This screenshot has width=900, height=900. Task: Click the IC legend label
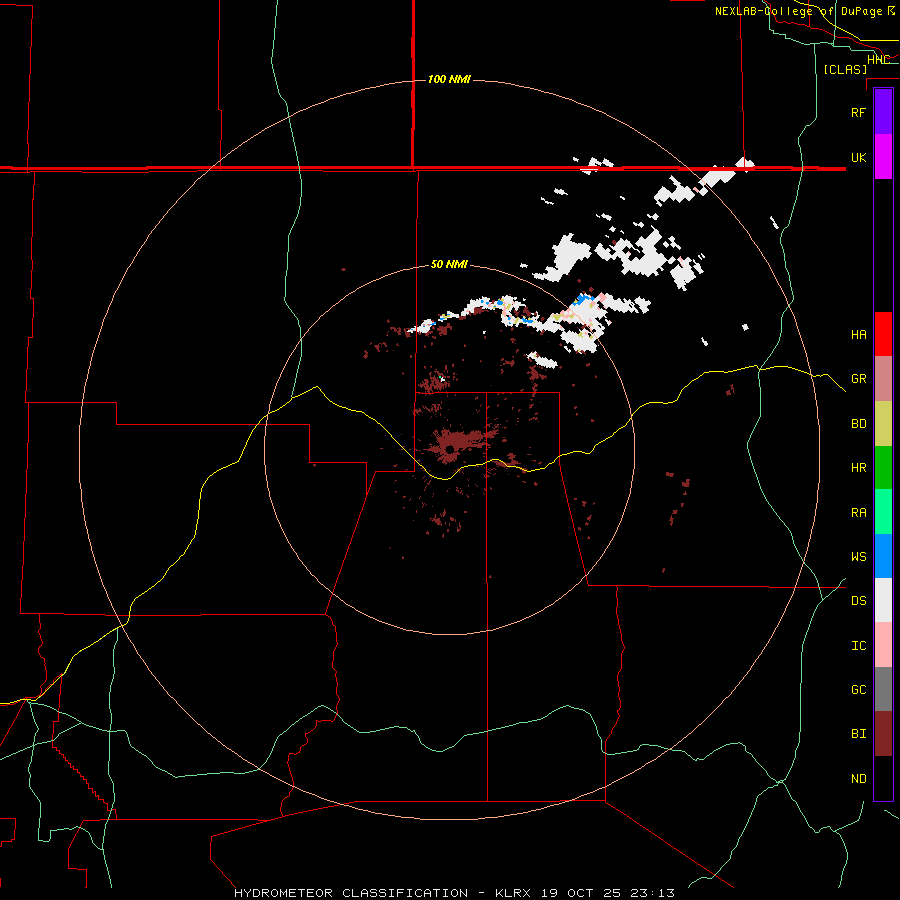tap(859, 646)
